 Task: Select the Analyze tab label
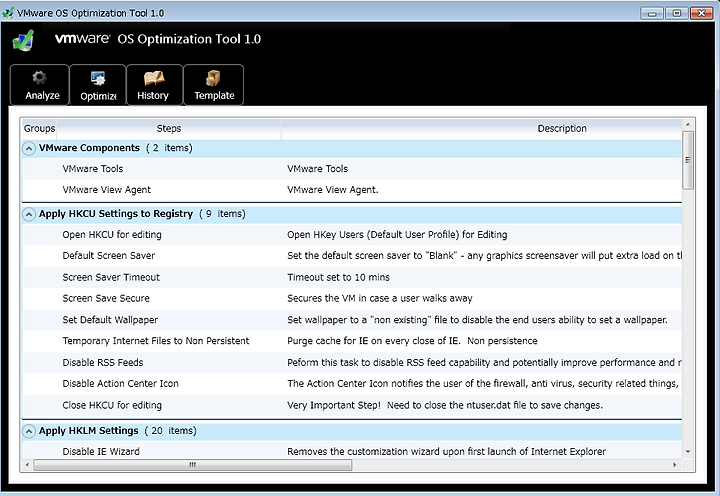coord(42,96)
